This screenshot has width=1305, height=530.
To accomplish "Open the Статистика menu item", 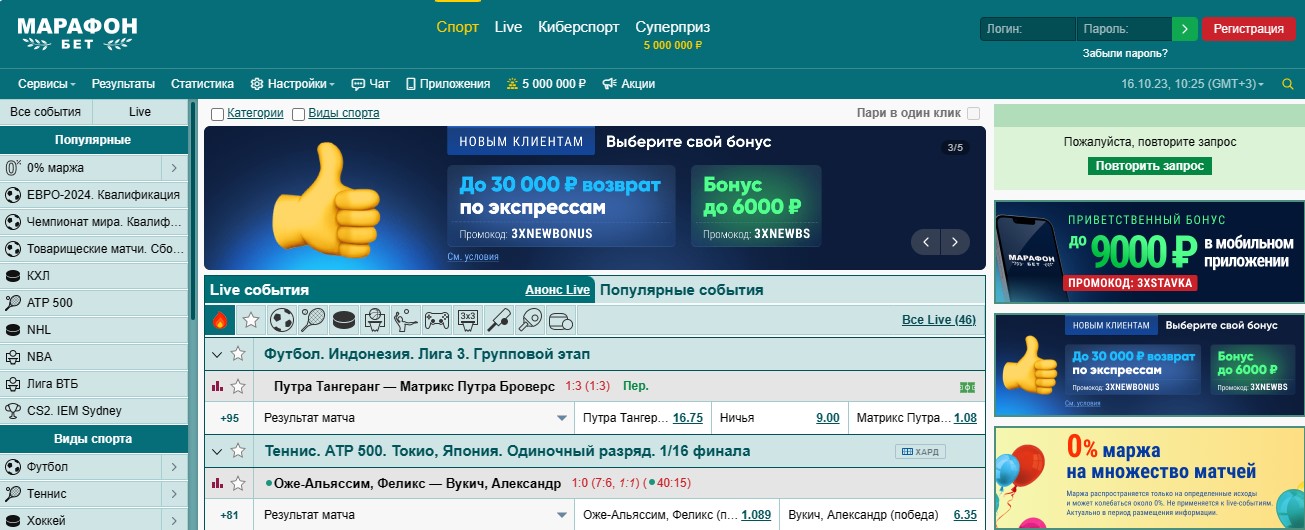I will click(x=202, y=84).
